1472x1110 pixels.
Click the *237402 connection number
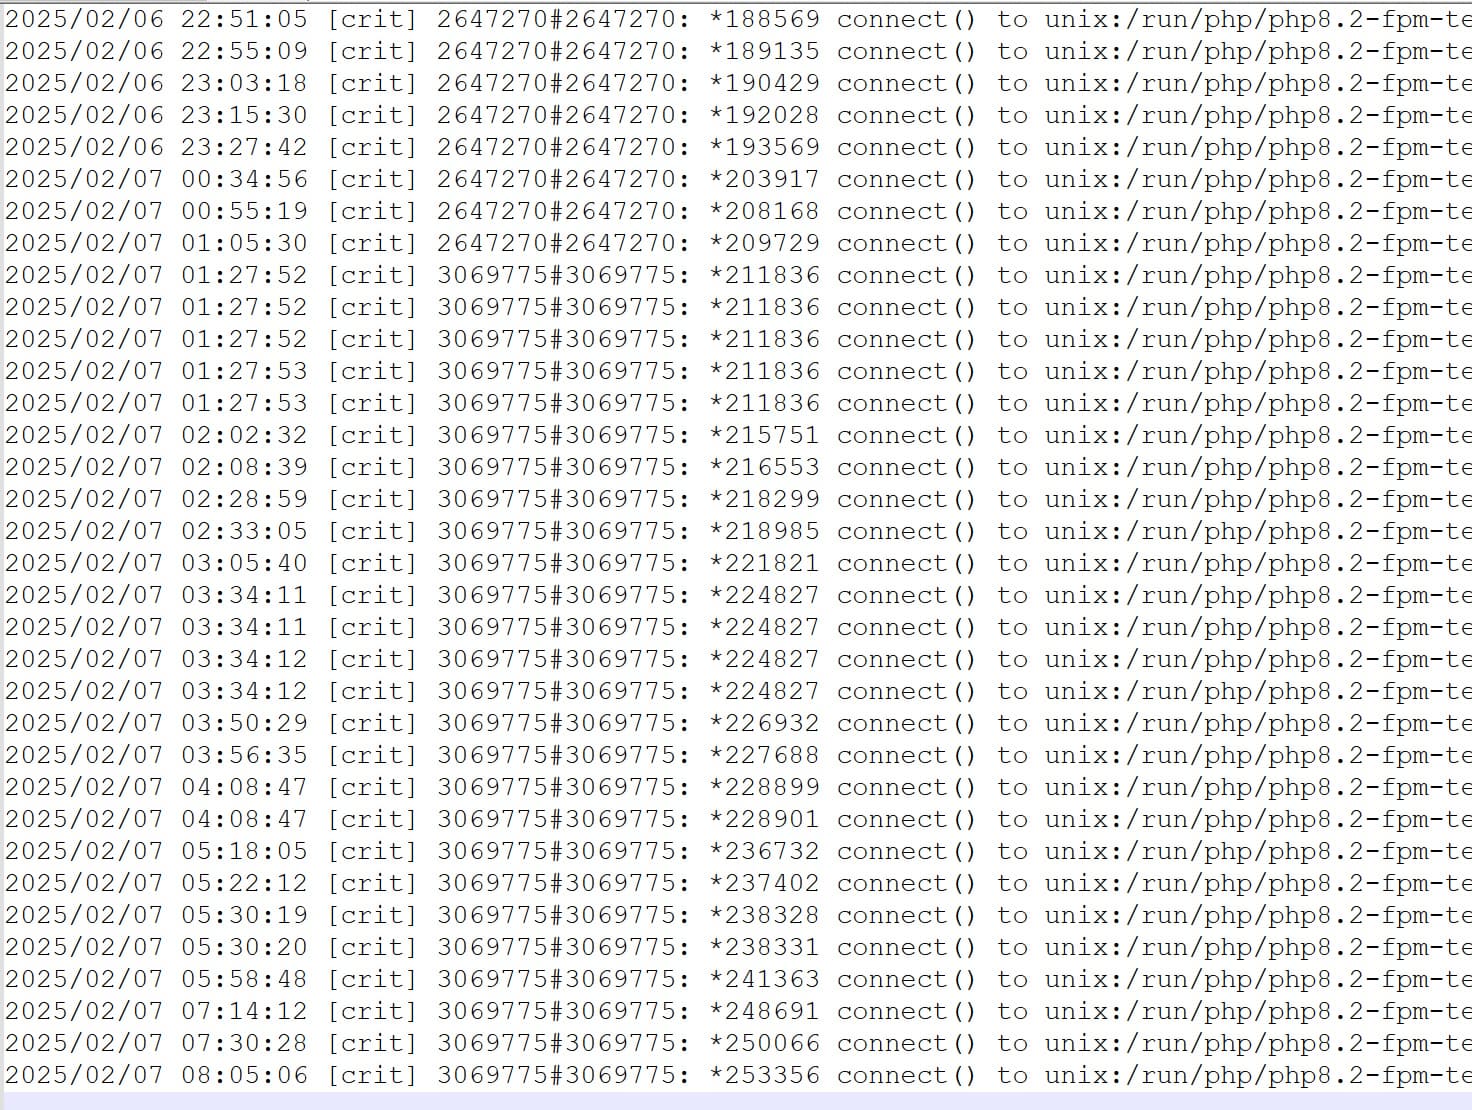coord(764,883)
